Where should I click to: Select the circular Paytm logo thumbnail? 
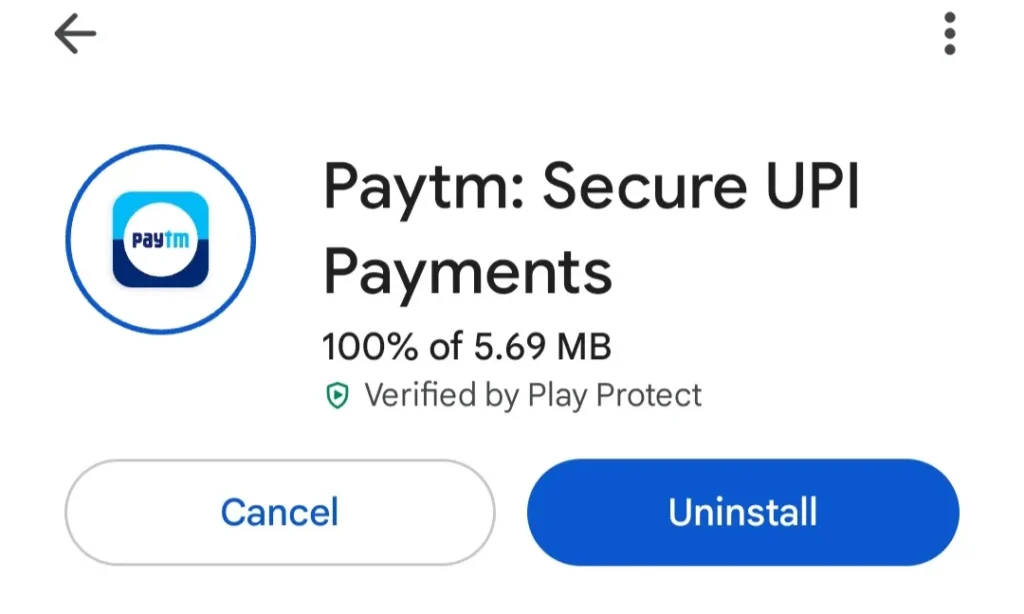(x=160, y=238)
